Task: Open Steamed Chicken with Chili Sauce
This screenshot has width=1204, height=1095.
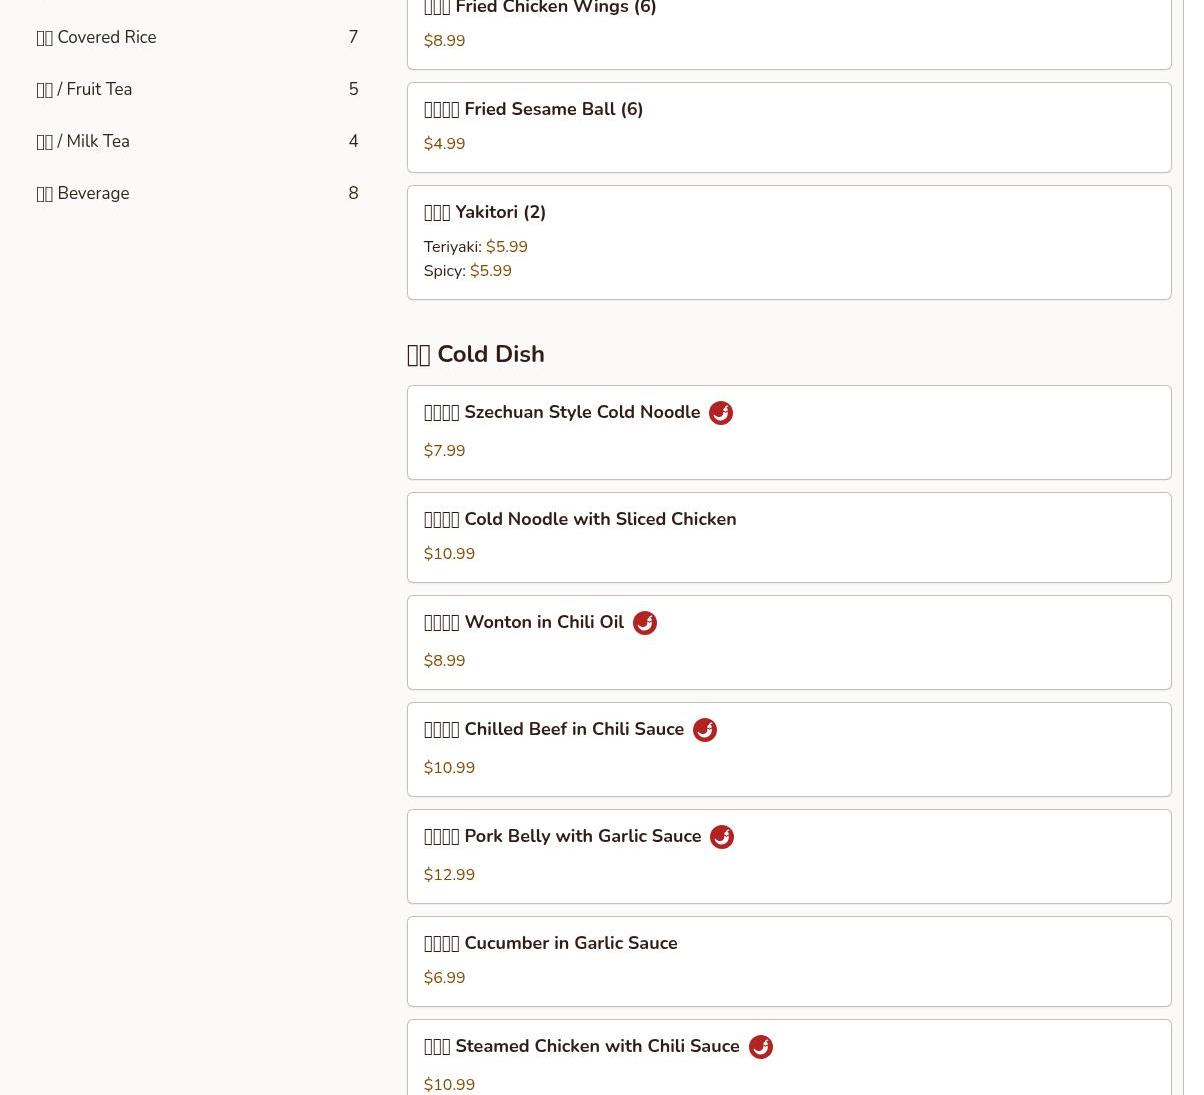Action: tap(789, 1058)
